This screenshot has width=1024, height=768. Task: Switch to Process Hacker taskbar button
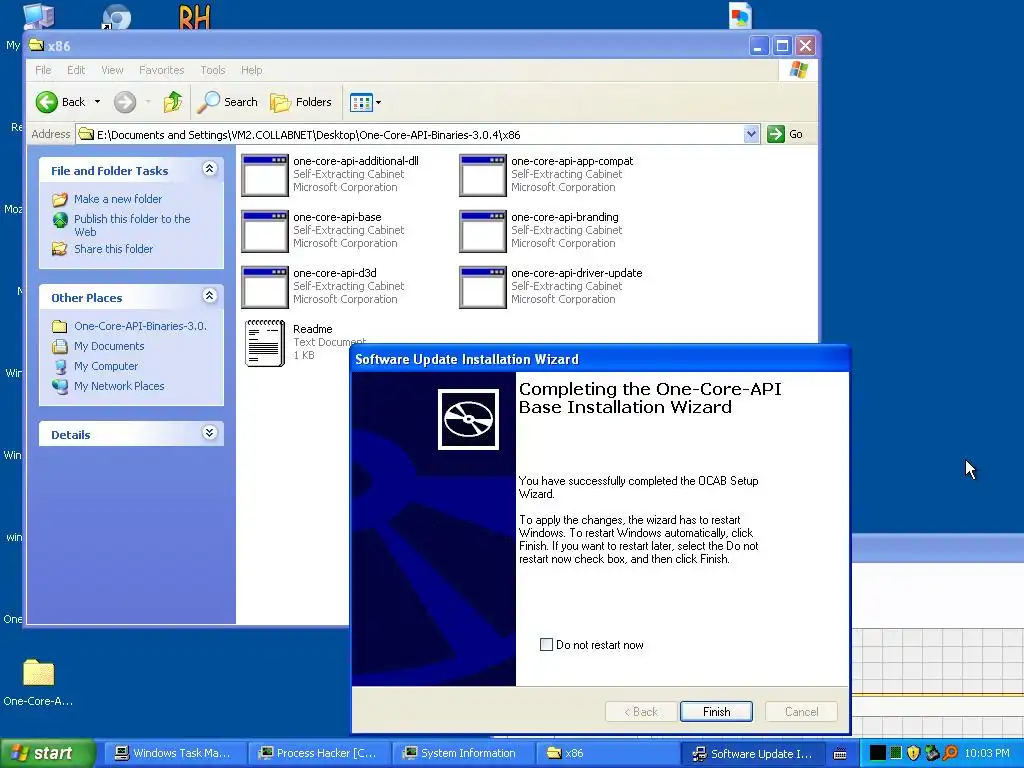click(x=319, y=754)
